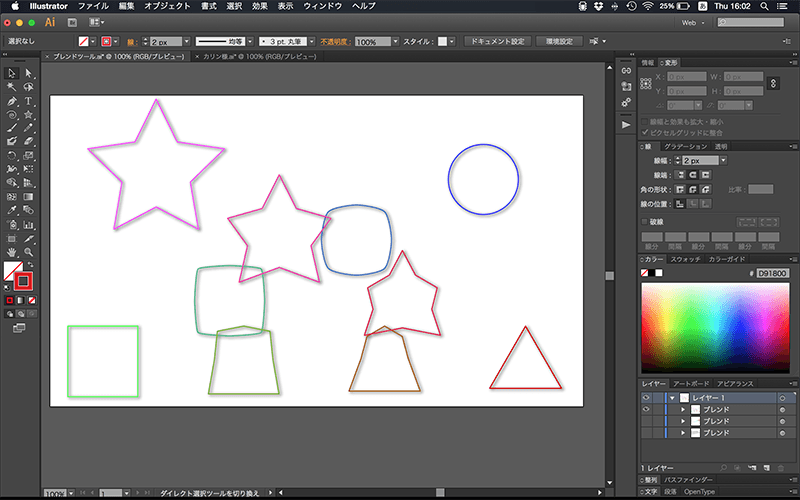Viewport: 800px width, 500px height.
Task: Select the Gradient tool
Action: click(28, 196)
